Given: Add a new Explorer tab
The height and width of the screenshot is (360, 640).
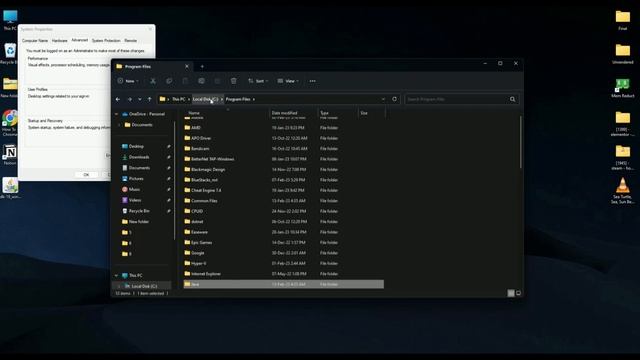Looking at the screenshot, I should (x=202, y=66).
